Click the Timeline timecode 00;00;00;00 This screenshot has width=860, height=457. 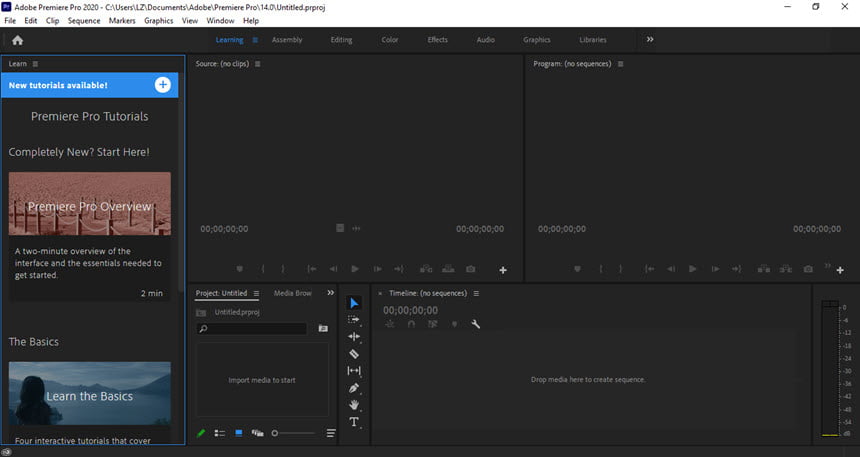click(410, 310)
